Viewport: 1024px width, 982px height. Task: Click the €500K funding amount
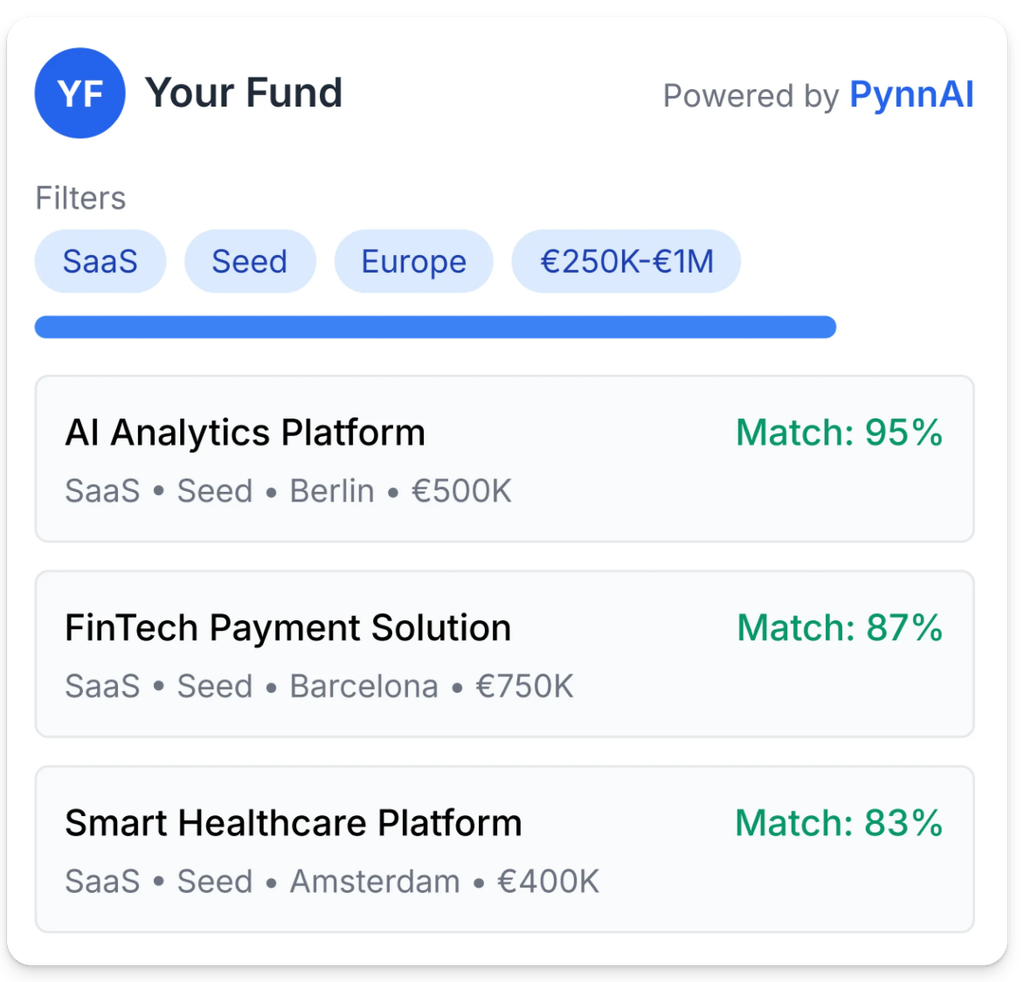[462, 491]
